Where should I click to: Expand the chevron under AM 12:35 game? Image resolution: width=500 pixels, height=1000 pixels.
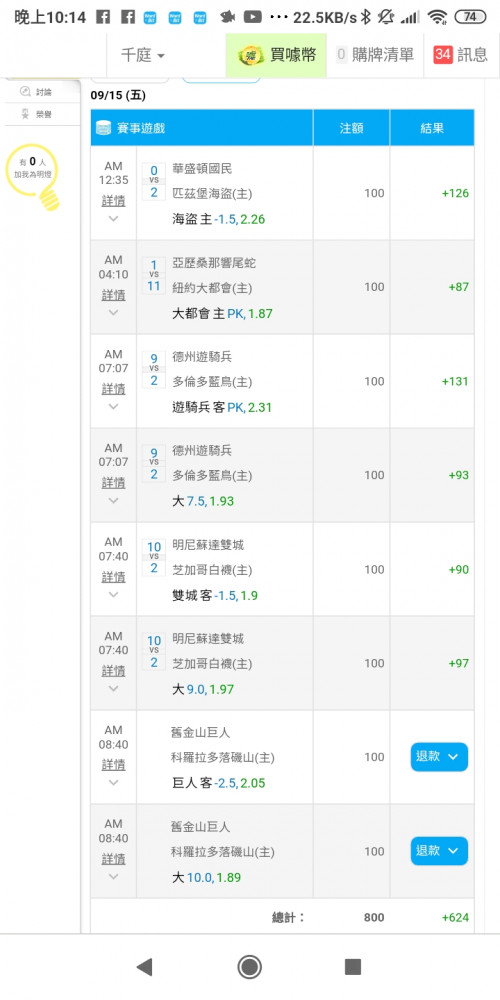coord(114,218)
